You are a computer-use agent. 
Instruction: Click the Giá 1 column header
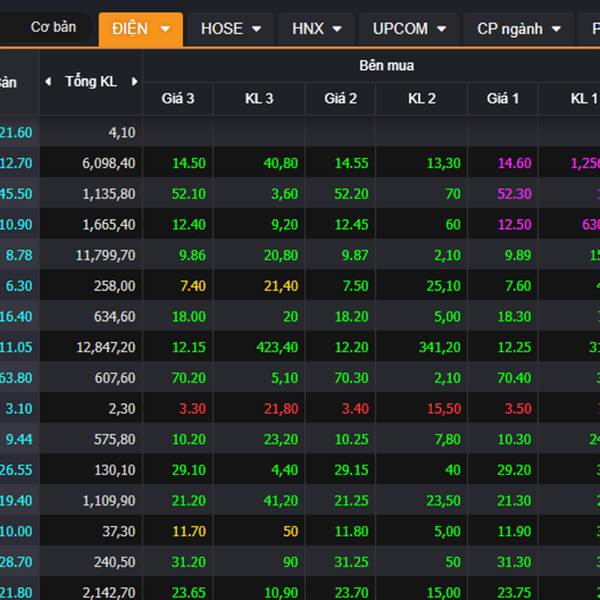click(x=503, y=99)
